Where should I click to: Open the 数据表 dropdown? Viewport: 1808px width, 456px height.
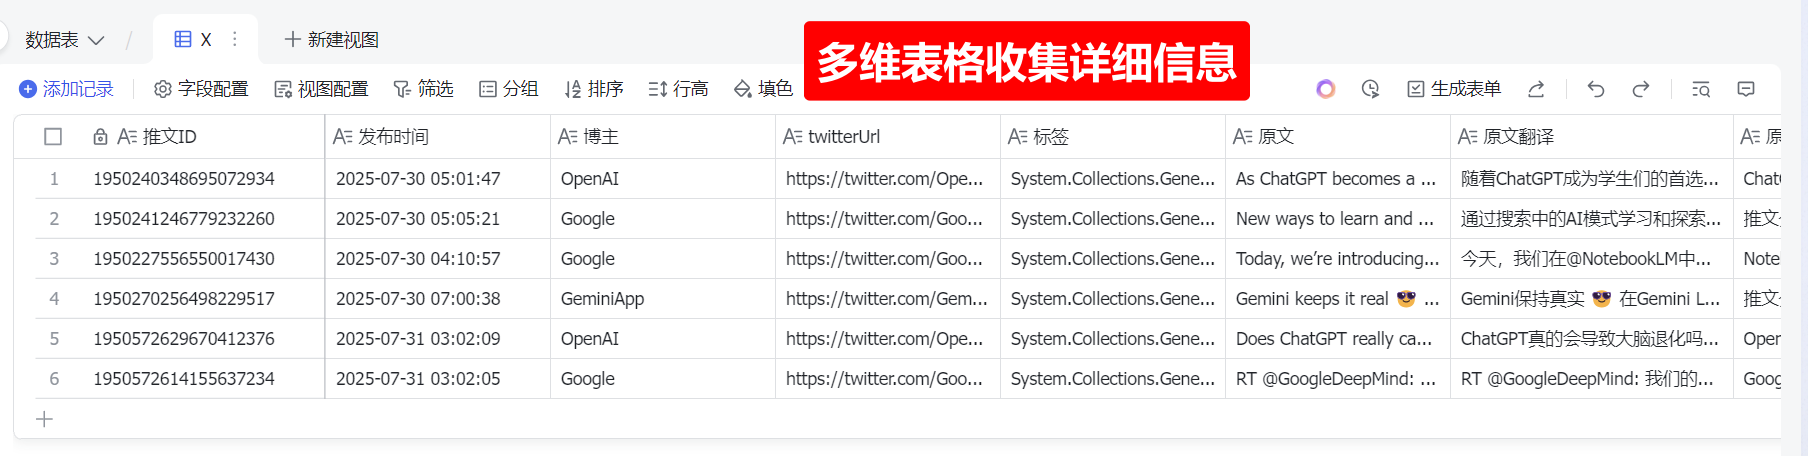click(x=64, y=40)
